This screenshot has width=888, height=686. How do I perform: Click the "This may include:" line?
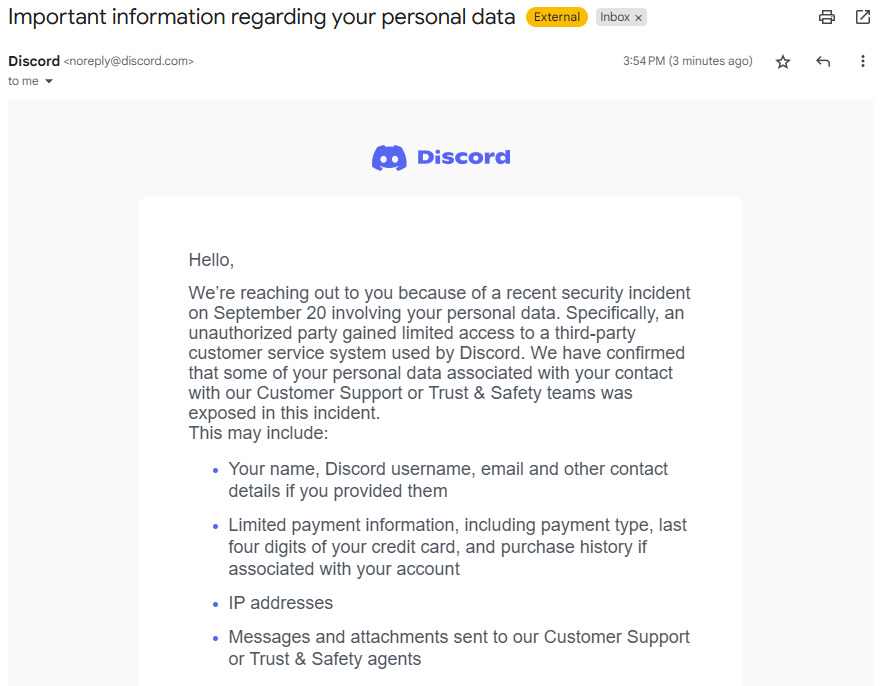coord(258,434)
